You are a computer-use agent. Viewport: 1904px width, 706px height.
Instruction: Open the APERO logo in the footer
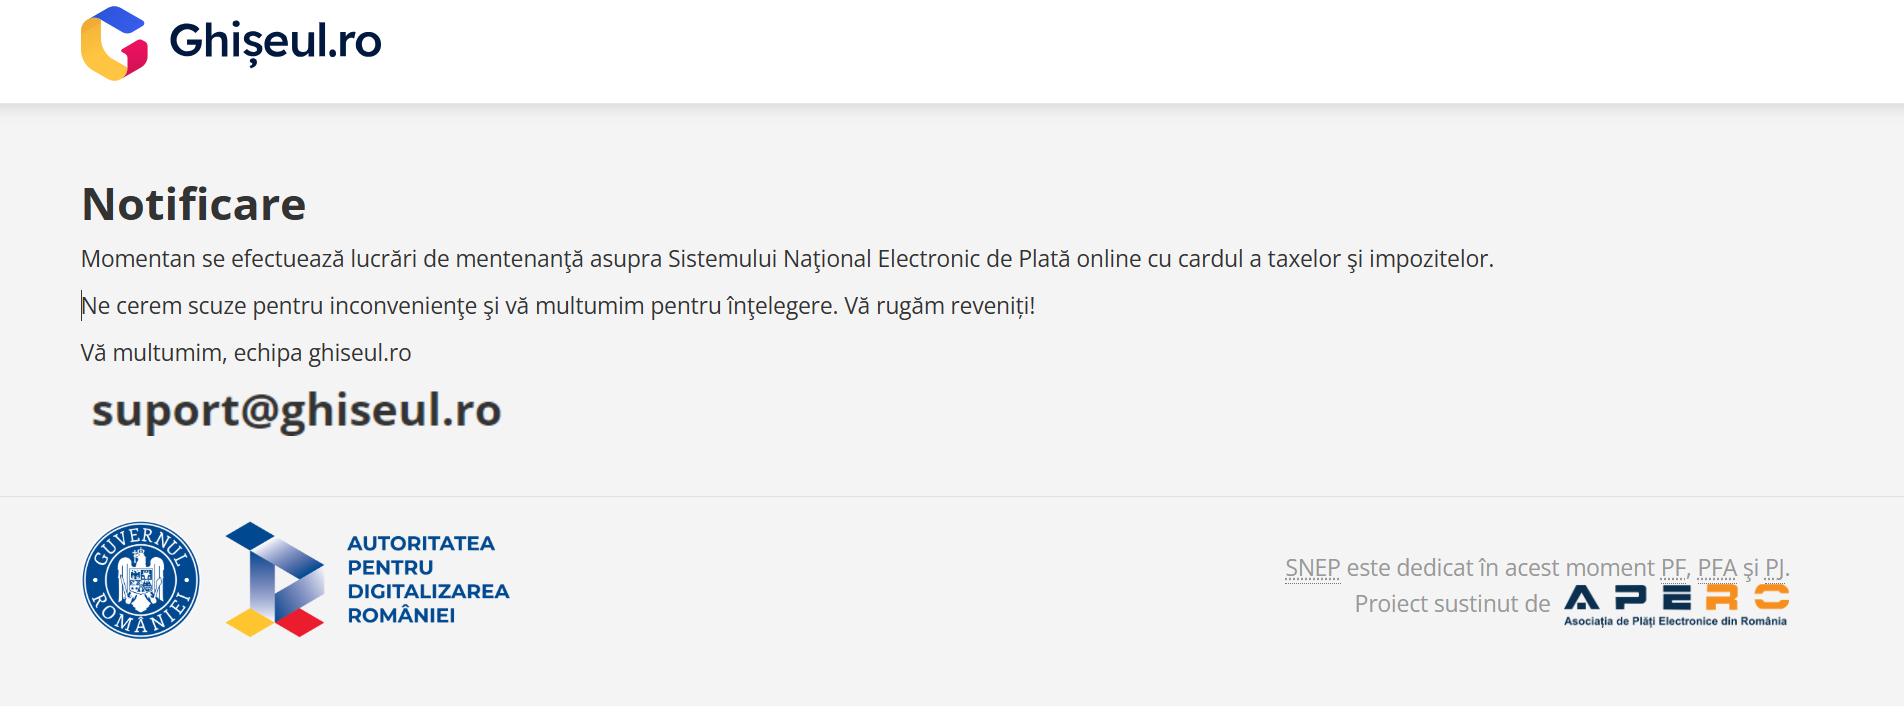(x=1676, y=598)
